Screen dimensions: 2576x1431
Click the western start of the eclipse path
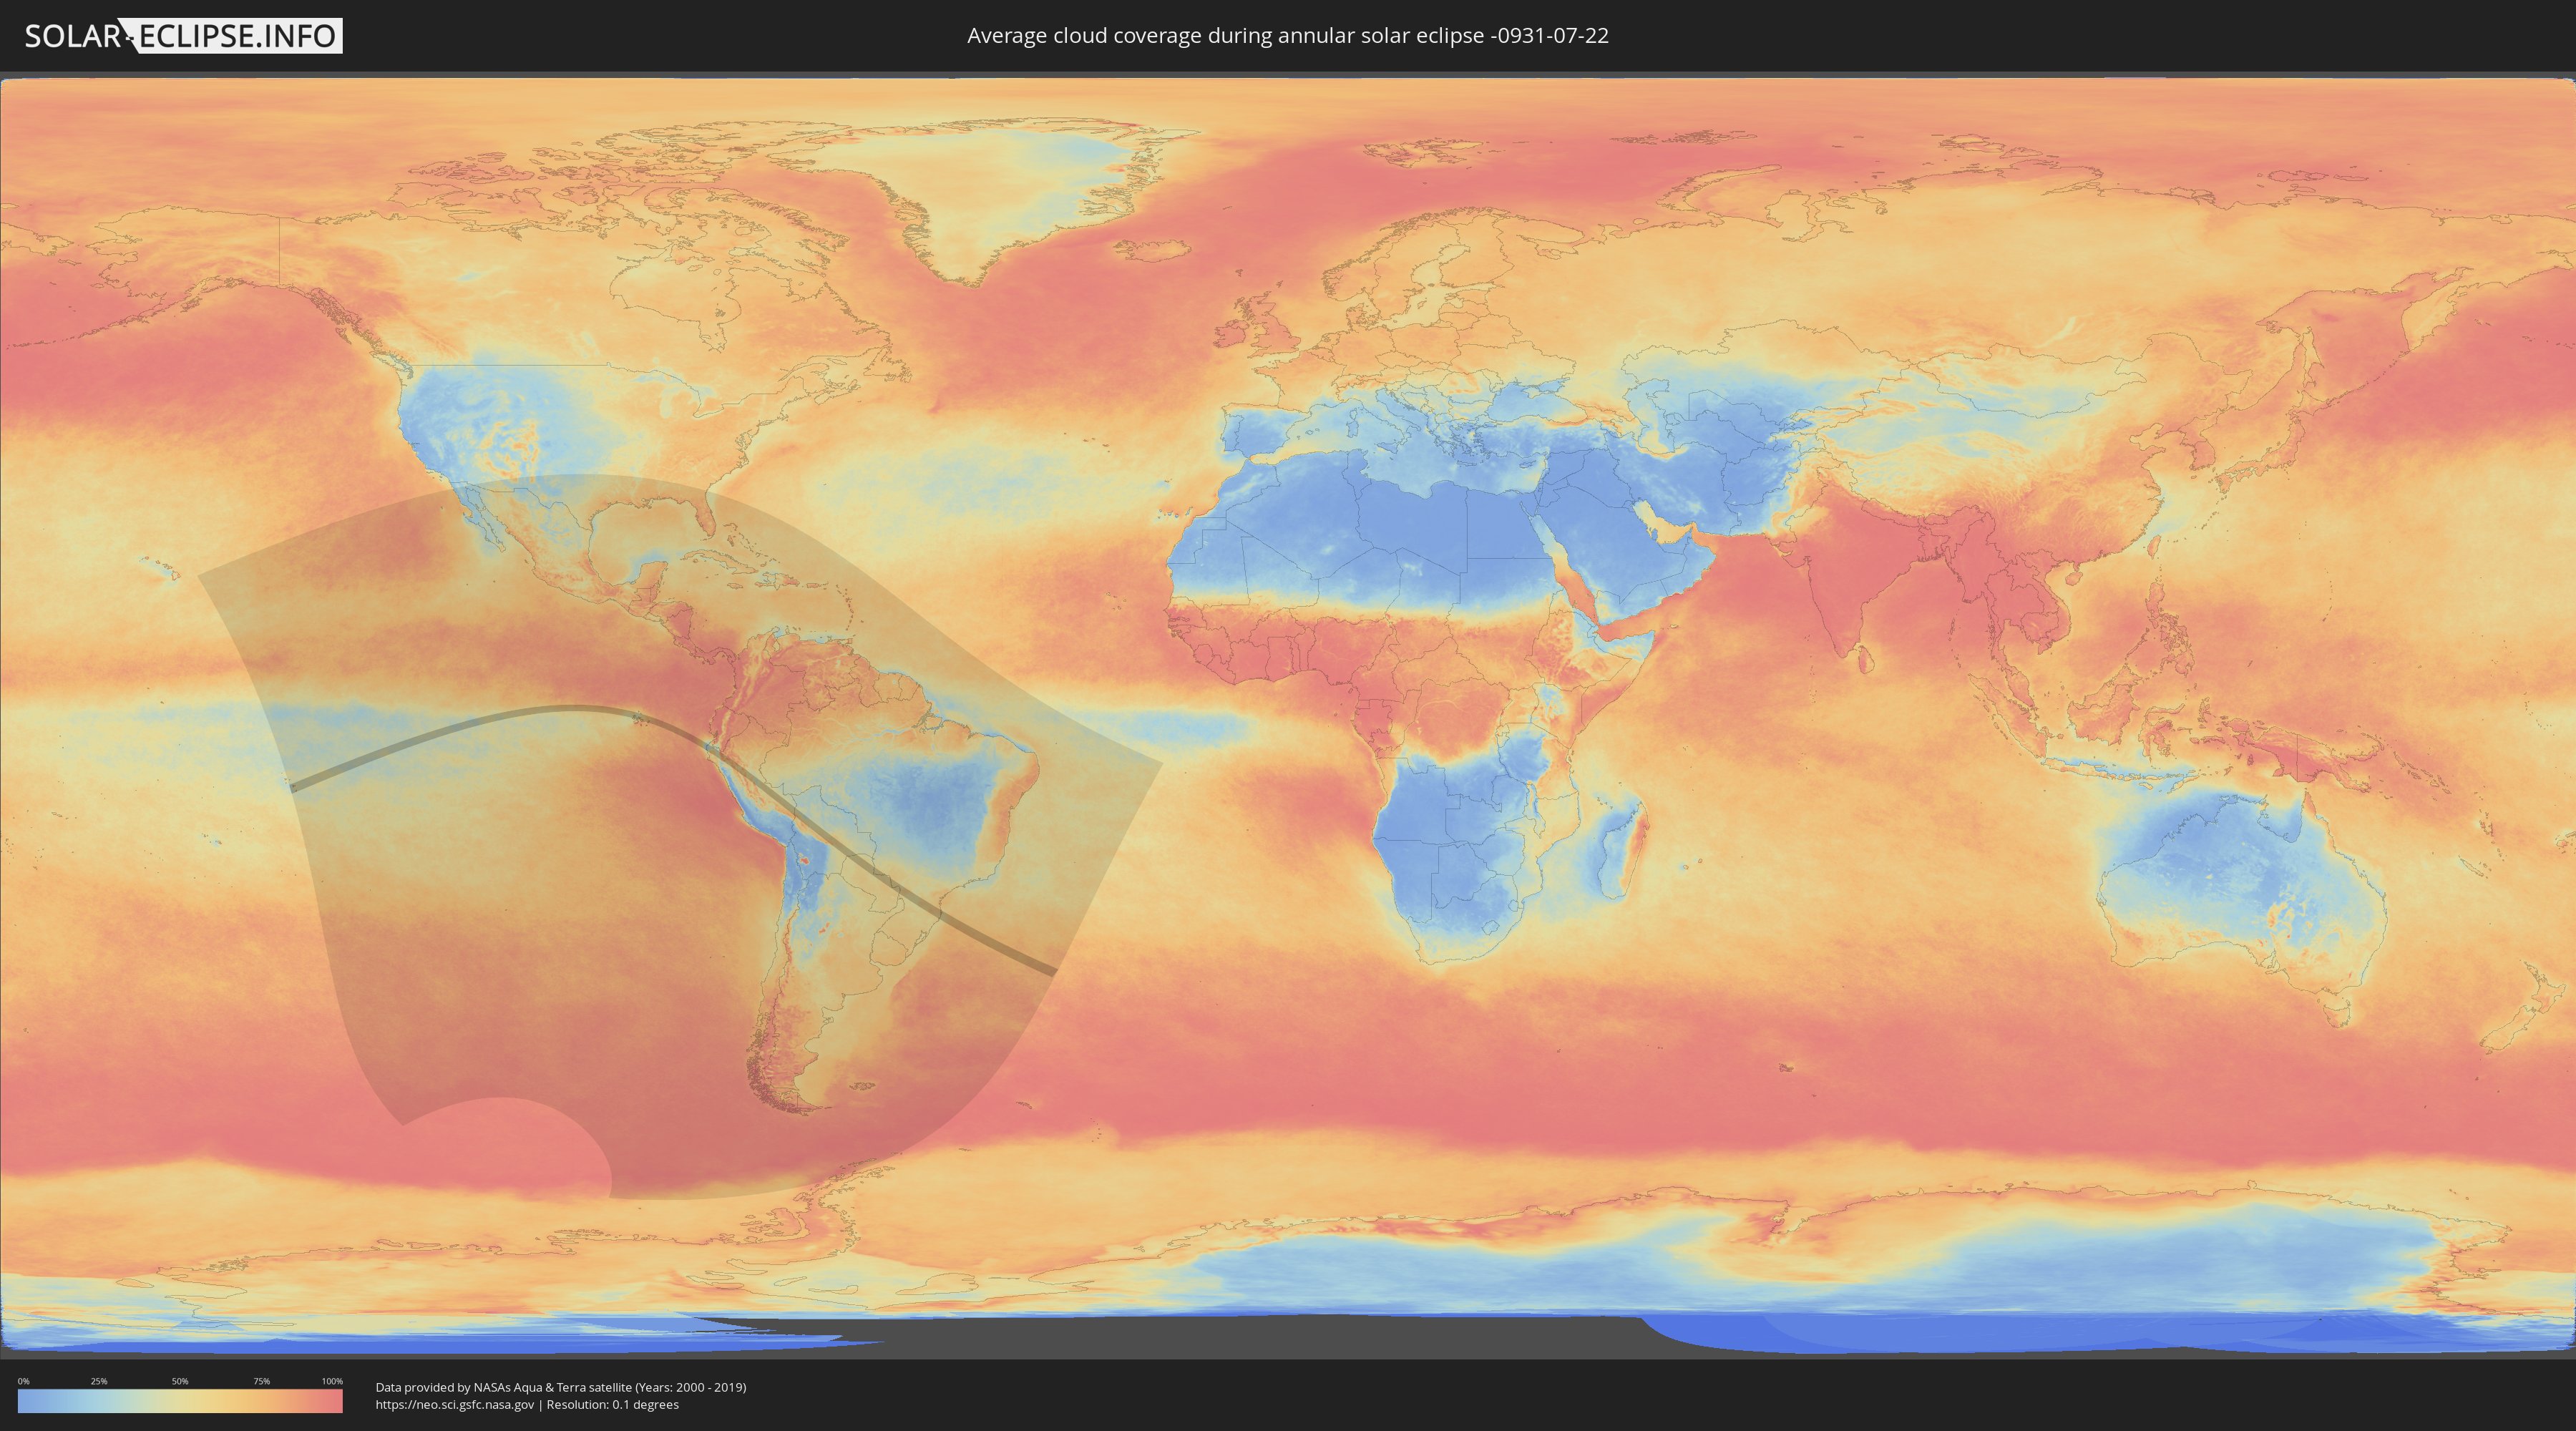296,787
